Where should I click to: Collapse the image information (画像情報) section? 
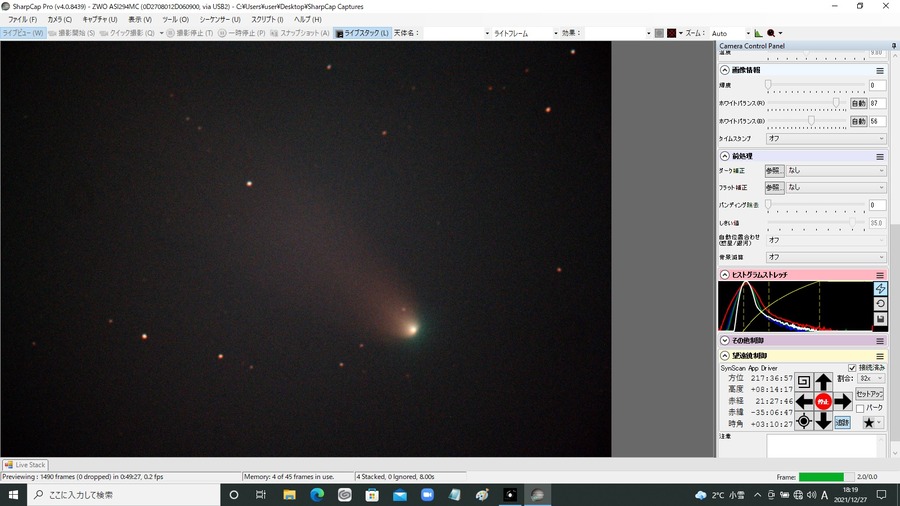click(724, 70)
